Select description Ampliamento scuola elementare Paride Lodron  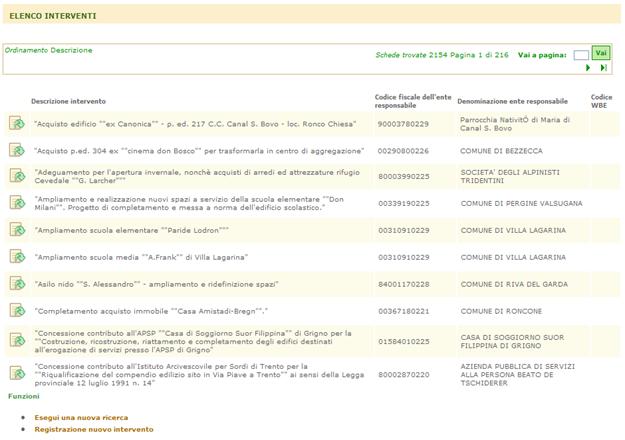[x=132, y=230]
